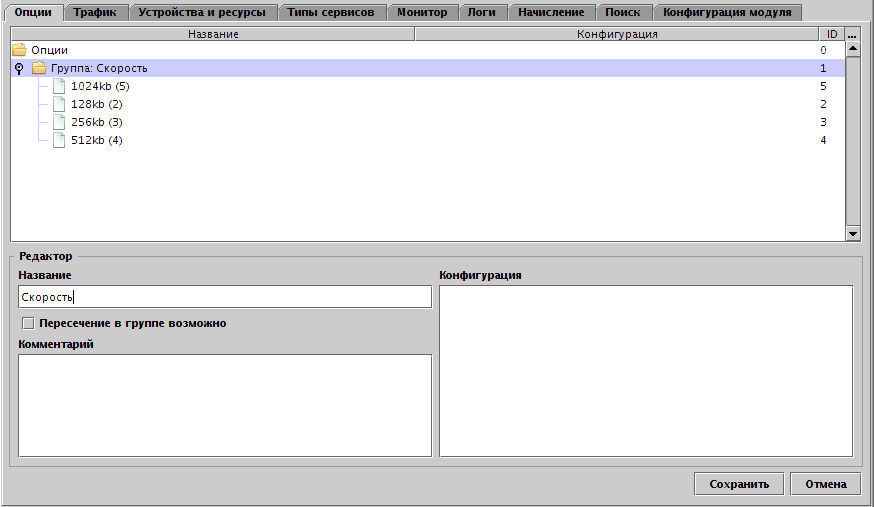The width and height of the screenshot is (874, 507).
Task: Click the 256kb (3) document icon
Action: click(x=59, y=122)
